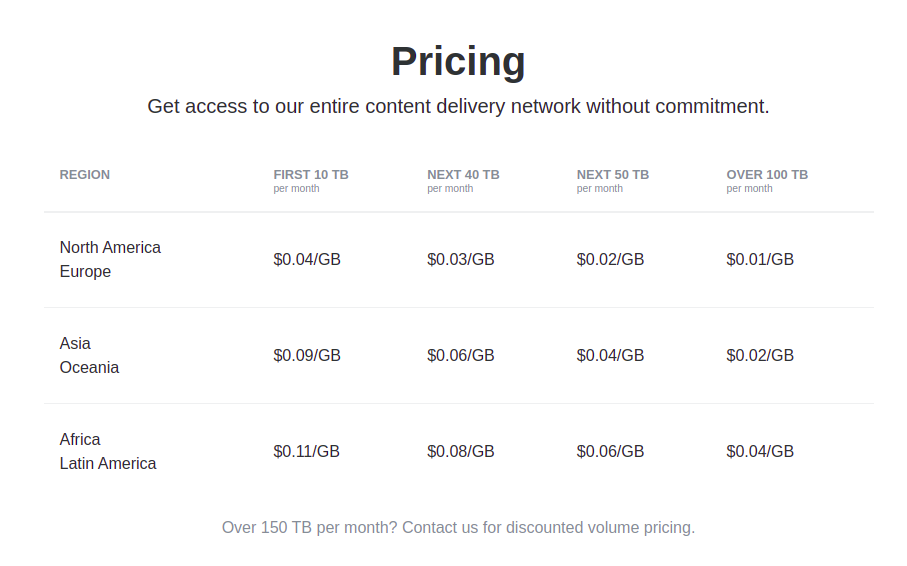This screenshot has width=907, height=566.
Task: Click the $0.08/GB price in Africa row
Action: click(x=461, y=452)
